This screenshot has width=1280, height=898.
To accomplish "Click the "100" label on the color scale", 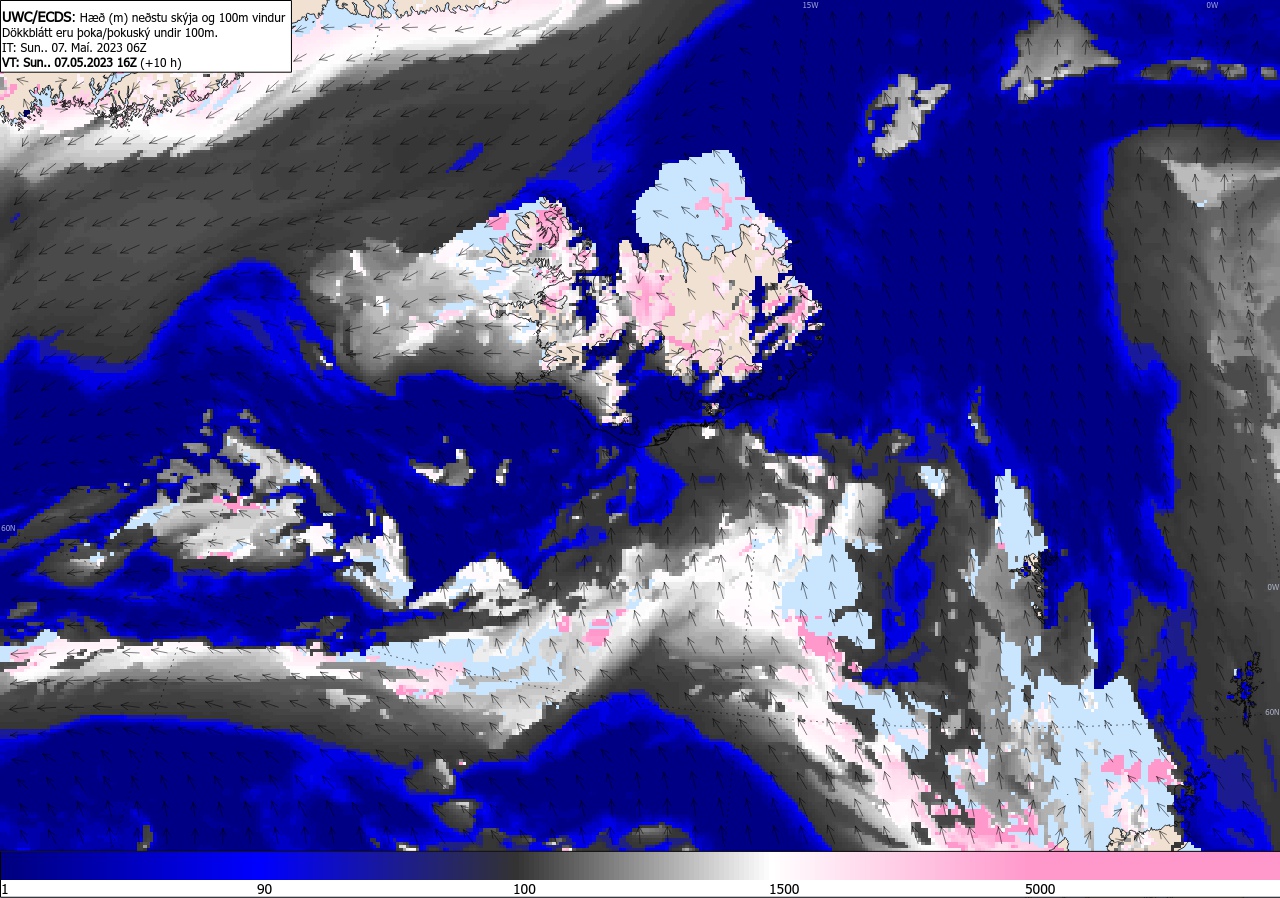I will 524,889.
